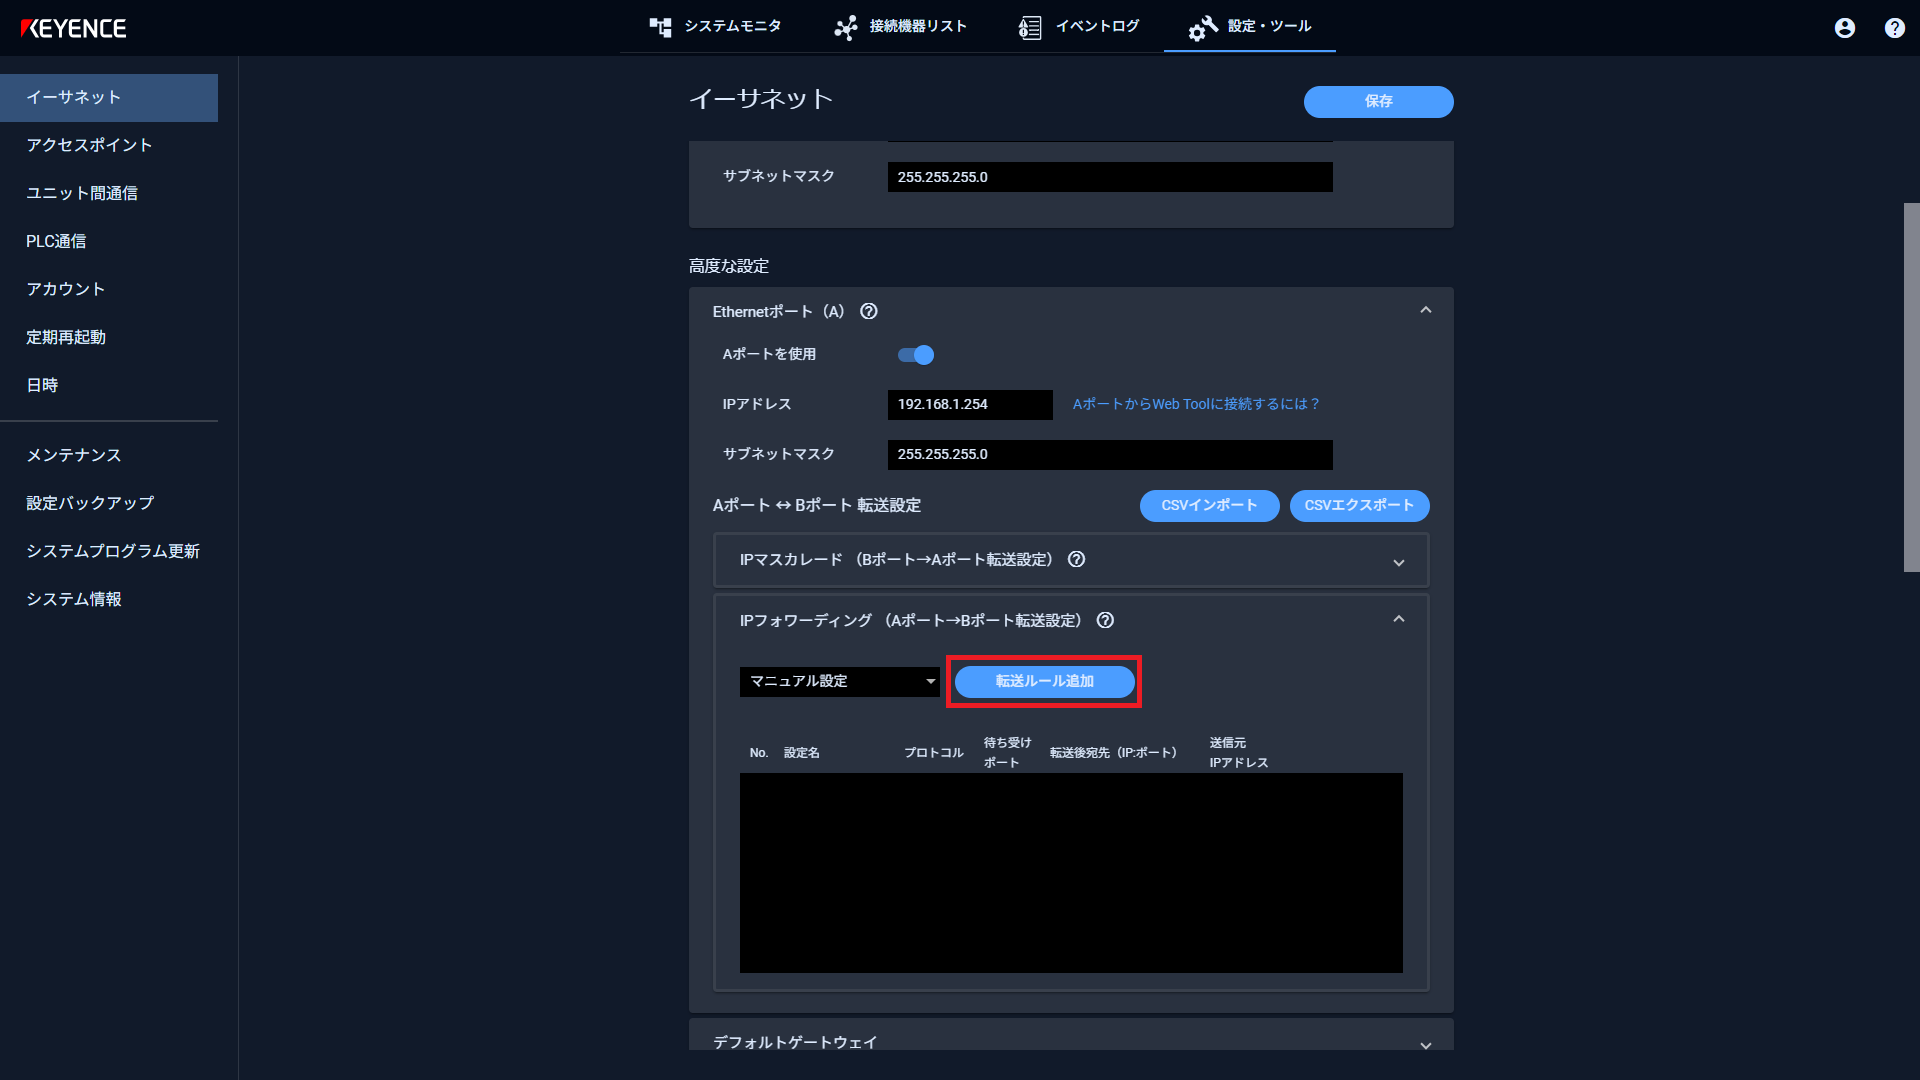The width and height of the screenshot is (1920, 1080).
Task: Click the page vertical scrollbar
Action: click(1911, 387)
